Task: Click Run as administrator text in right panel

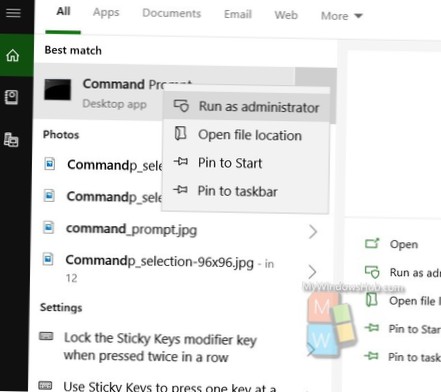Action: coord(415,272)
